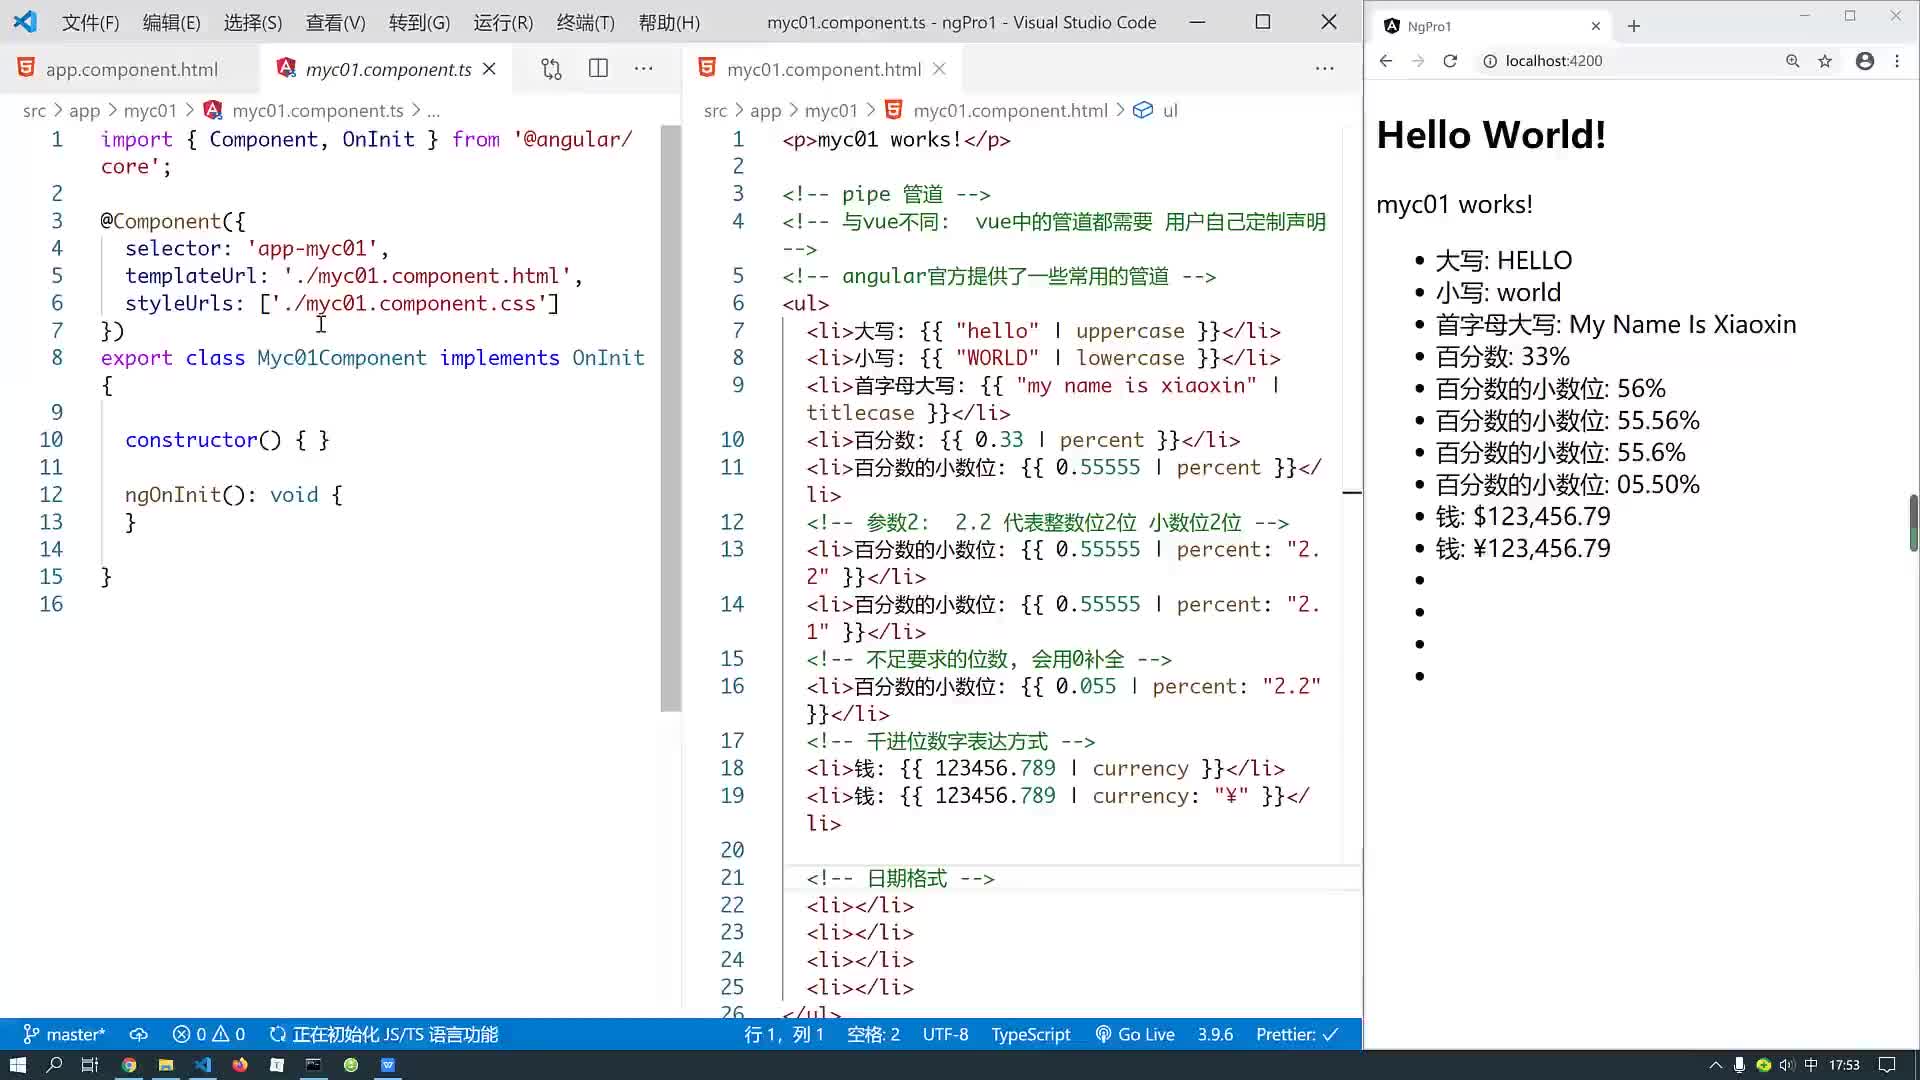Open more actions menu for left editor group
This screenshot has height=1080, width=1920.
click(644, 69)
